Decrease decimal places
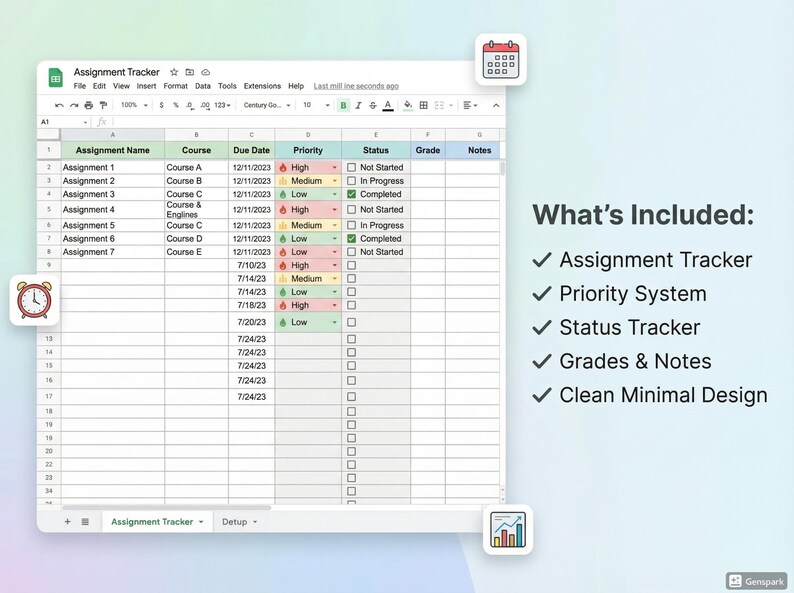The width and height of the screenshot is (794, 593). click(190, 105)
